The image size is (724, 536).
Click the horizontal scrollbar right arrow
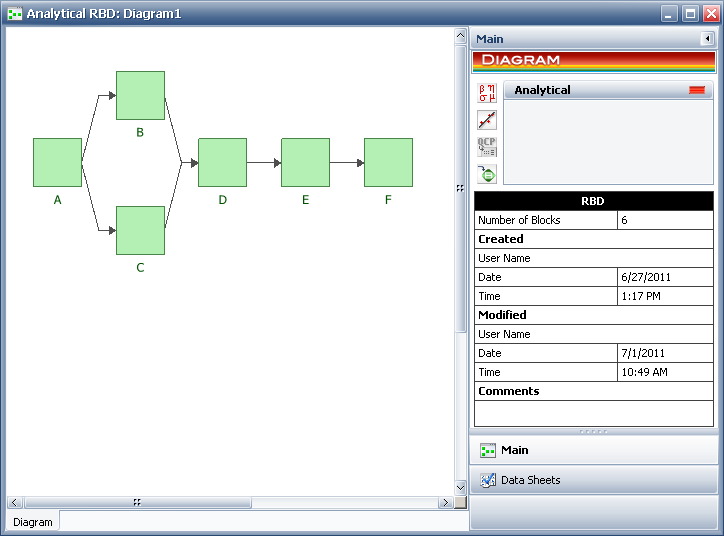(446, 502)
